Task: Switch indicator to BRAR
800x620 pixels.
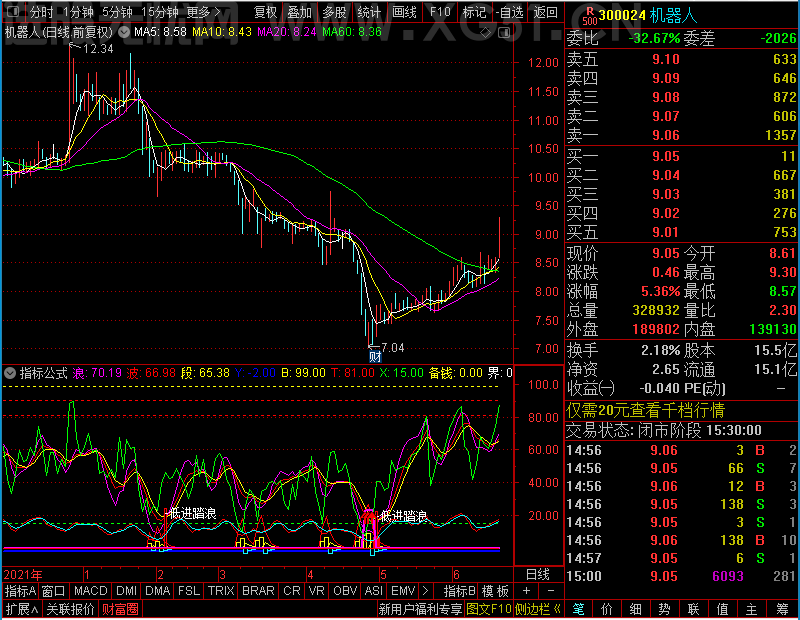Action: [258, 591]
